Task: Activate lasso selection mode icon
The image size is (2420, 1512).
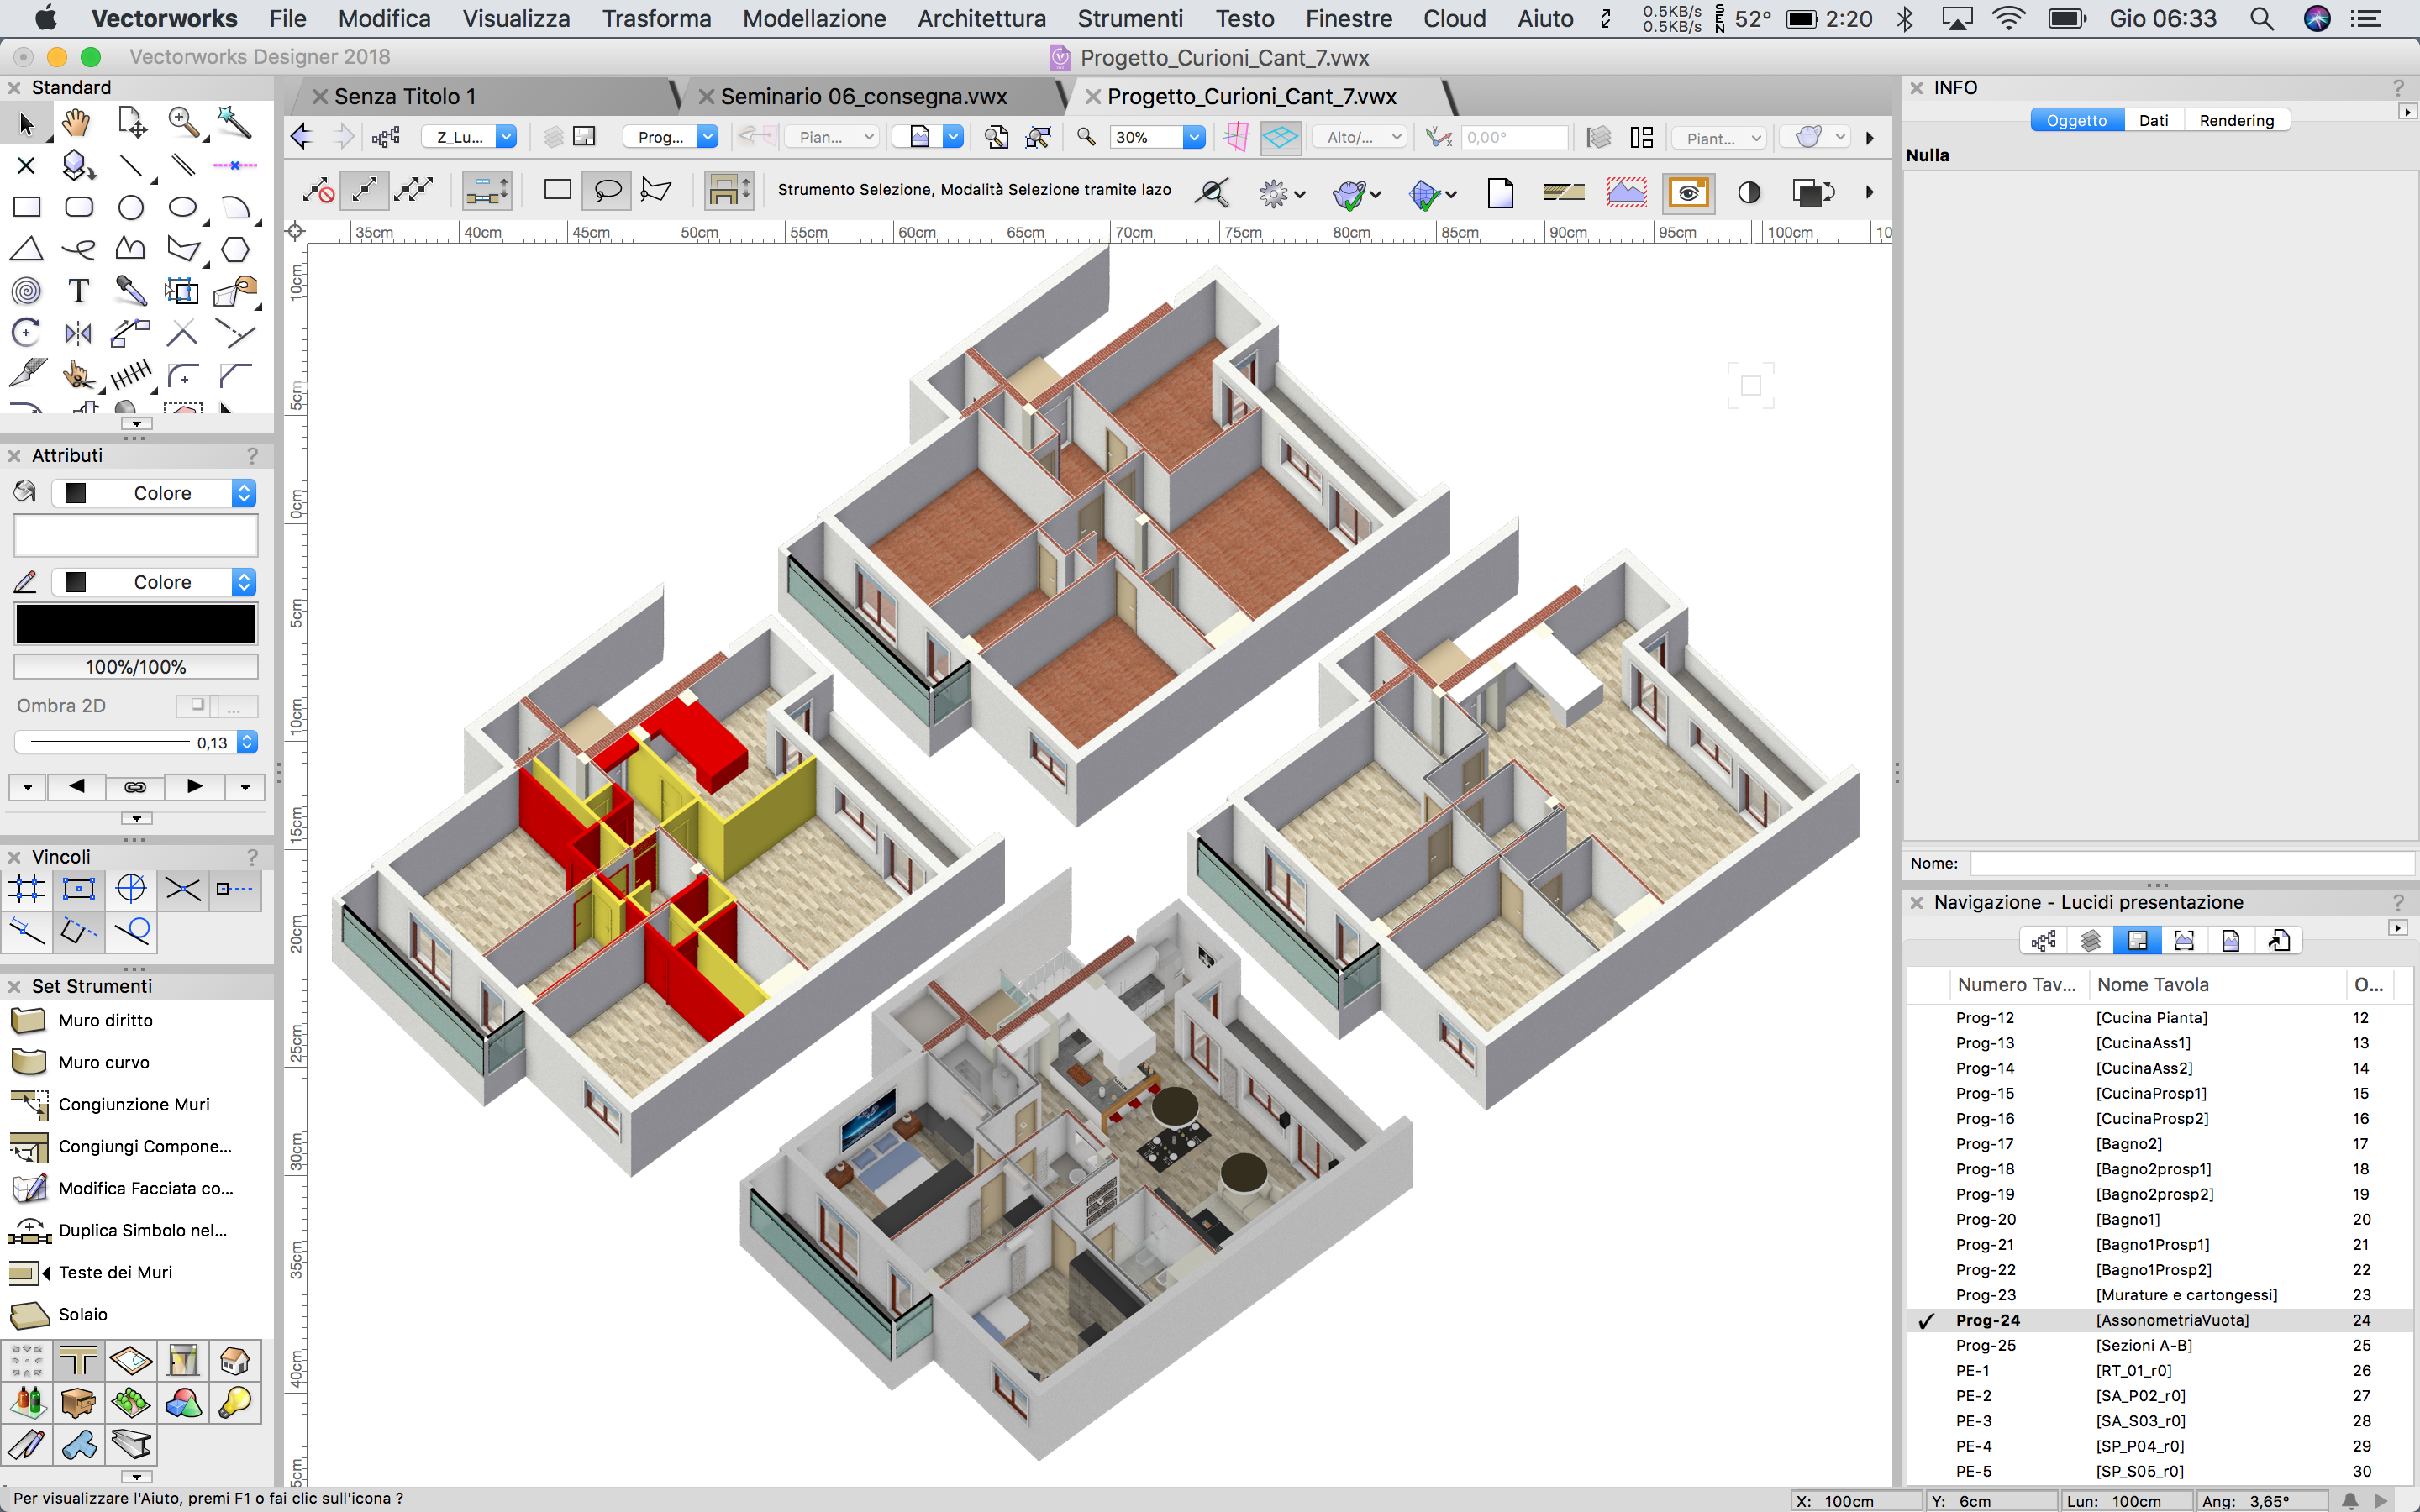Action: click(607, 190)
